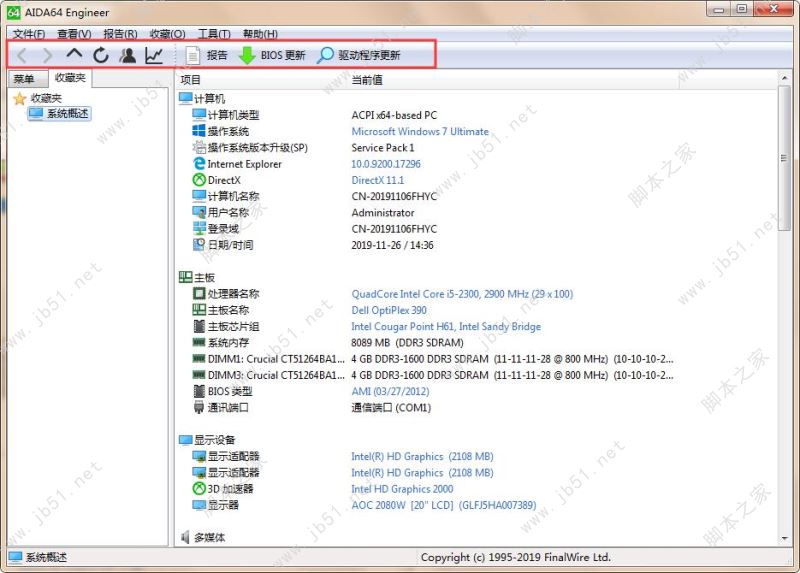Viewport: 800px width, 573px height.
Task: Click the 驱动程序更新 magnifier icon
Action: tap(325, 55)
